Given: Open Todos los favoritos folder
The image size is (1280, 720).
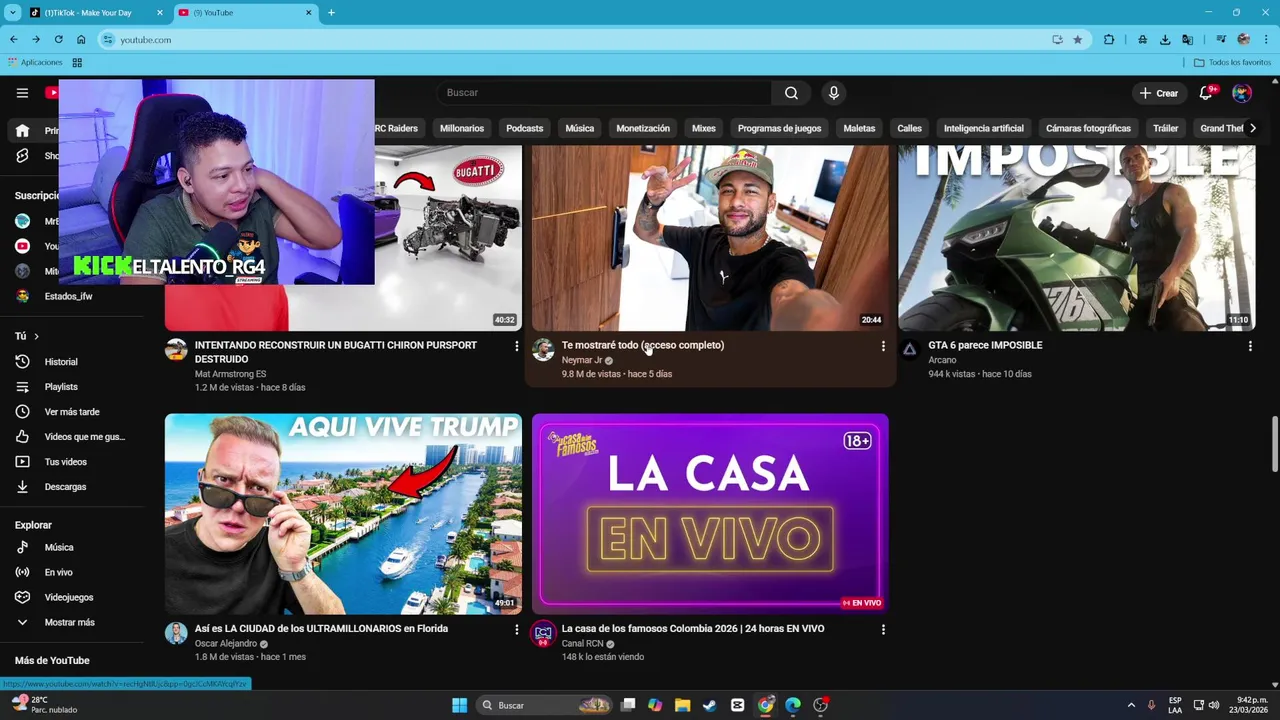Looking at the screenshot, I should tap(1232, 62).
